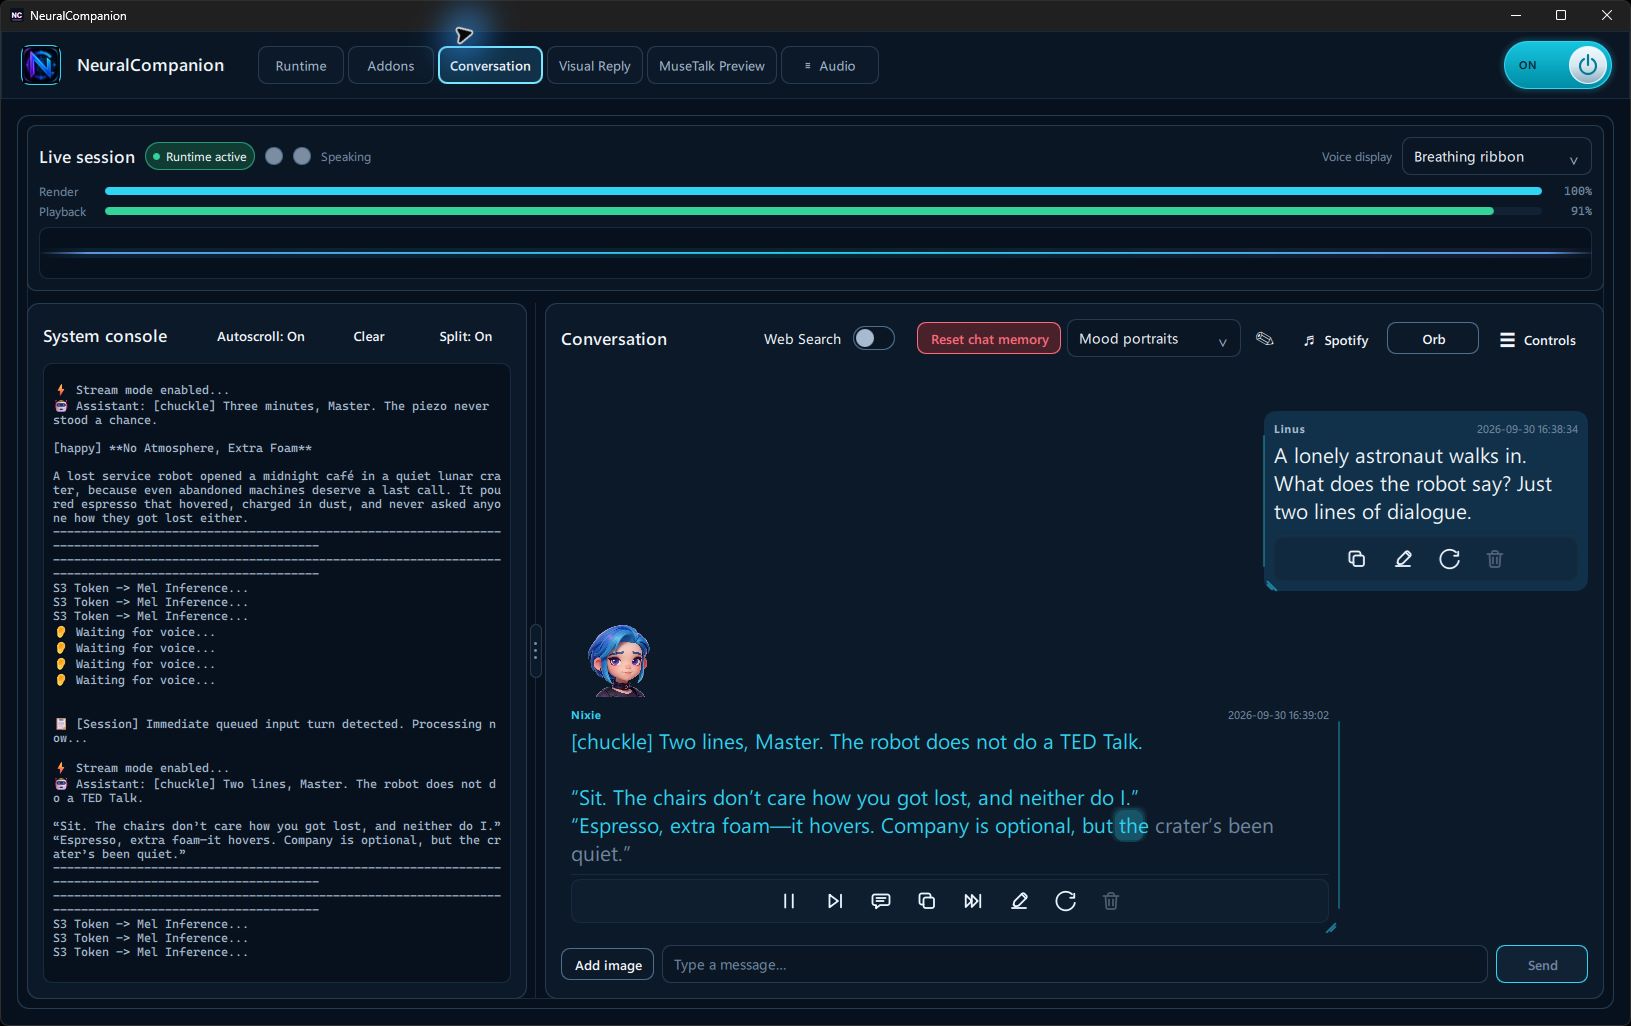Click the 91% playback value
1631x1026 pixels.
click(1581, 211)
